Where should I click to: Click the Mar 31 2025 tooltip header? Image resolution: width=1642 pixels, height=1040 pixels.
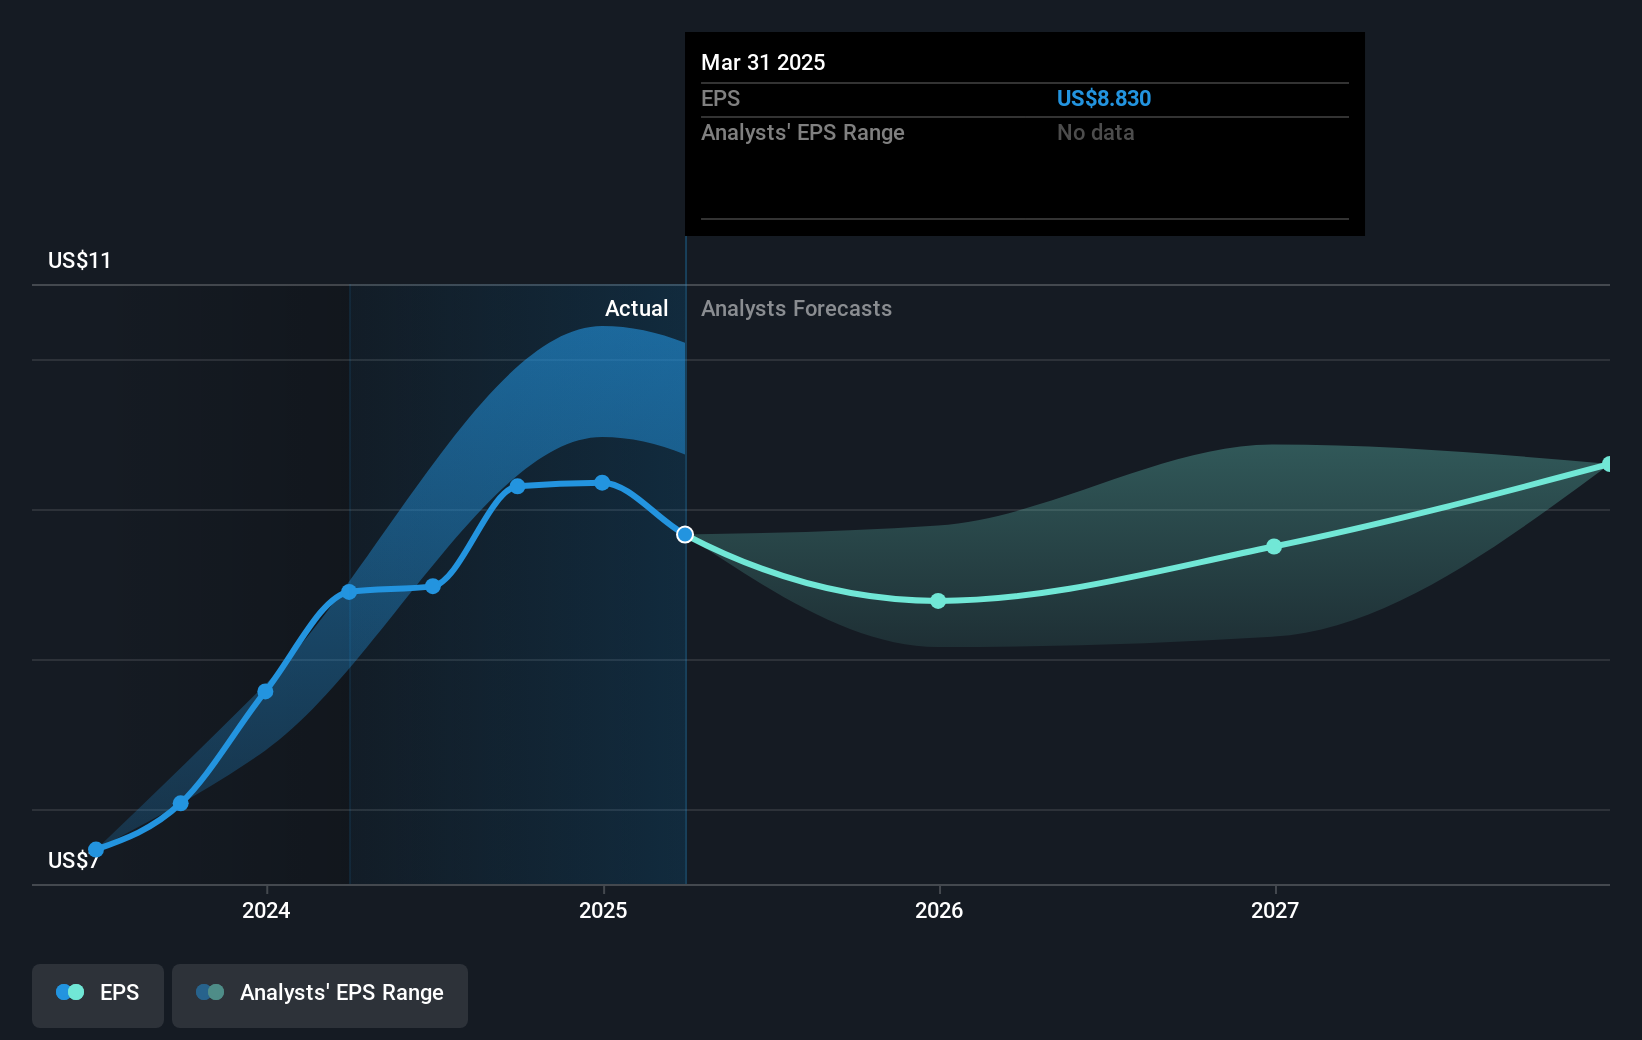click(763, 62)
